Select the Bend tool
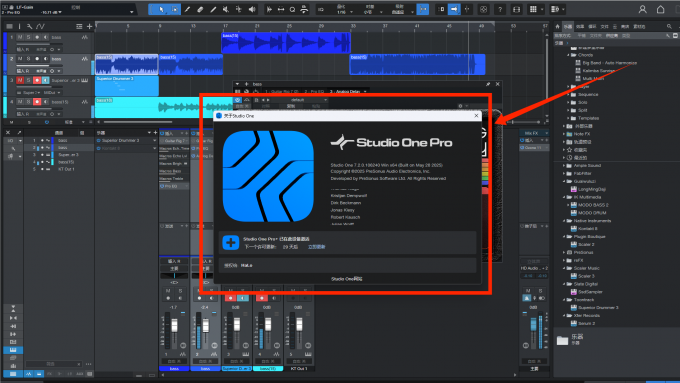The height and width of the screenshot is (383, 680). tap(239, 9)
